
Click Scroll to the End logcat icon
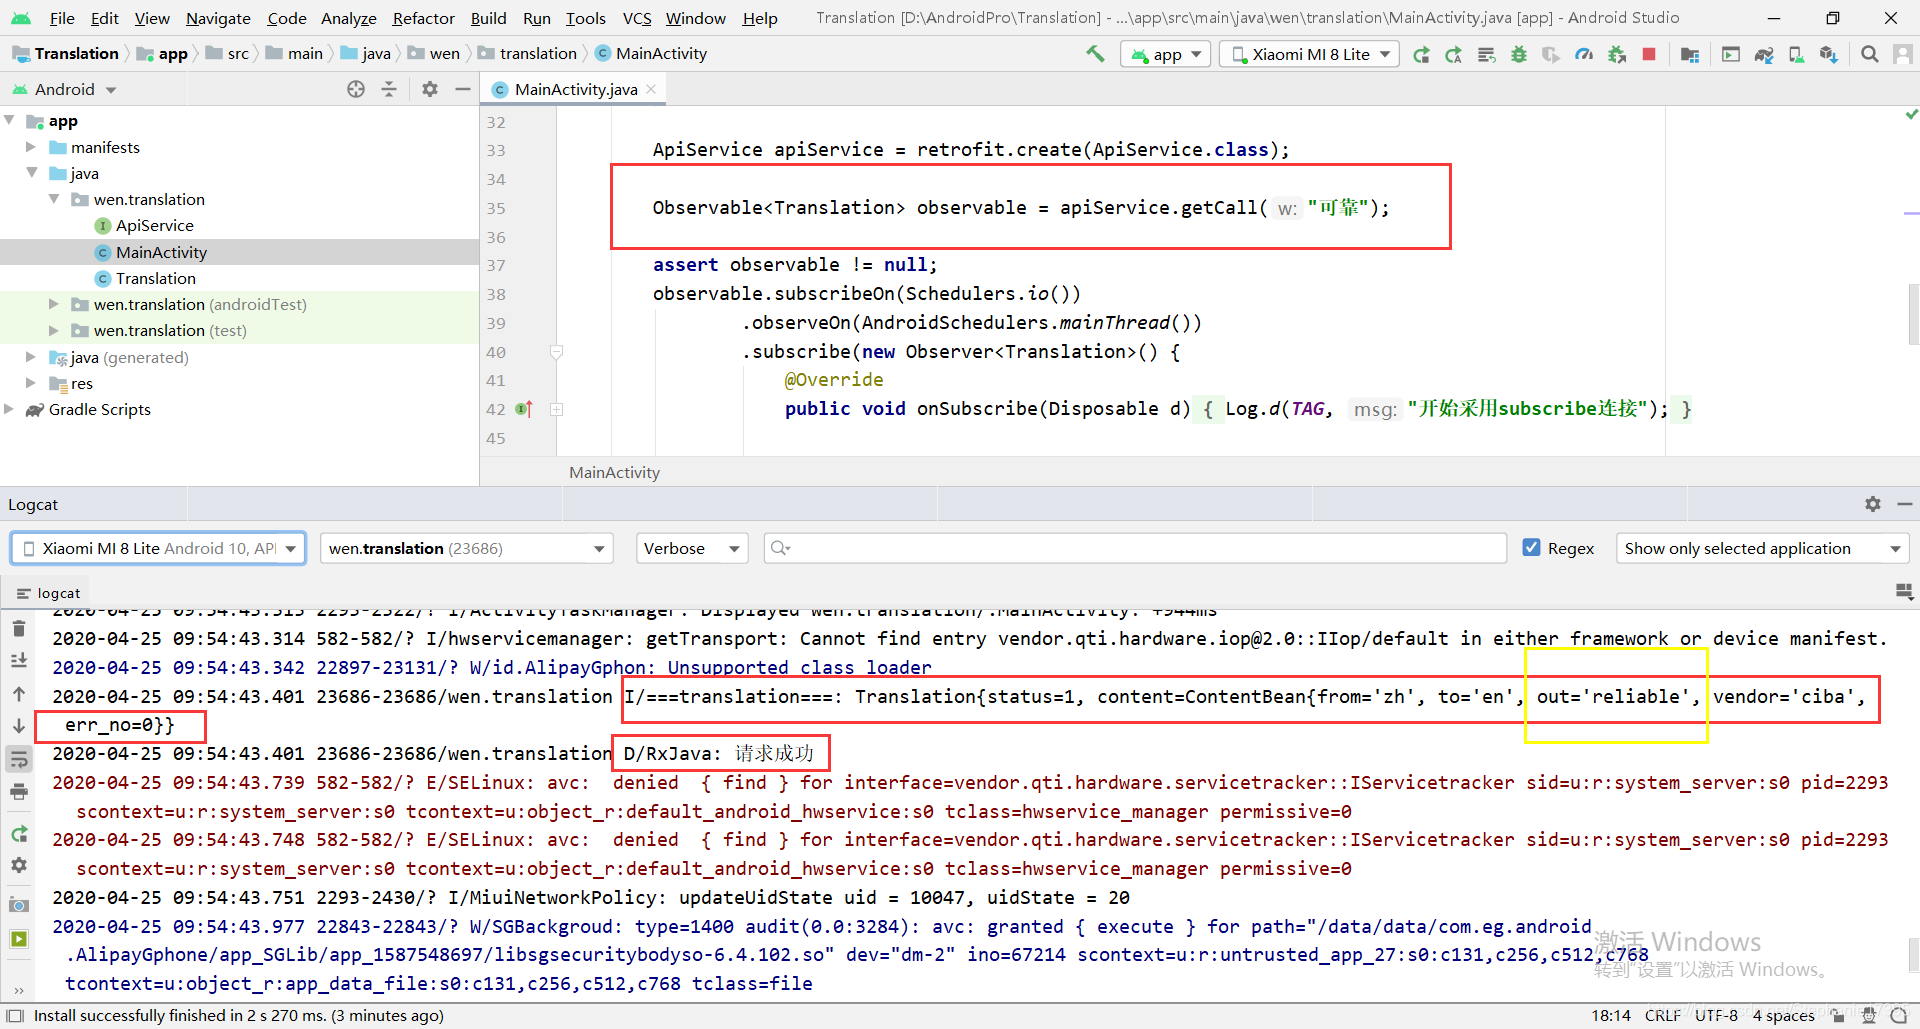(19, 660)
